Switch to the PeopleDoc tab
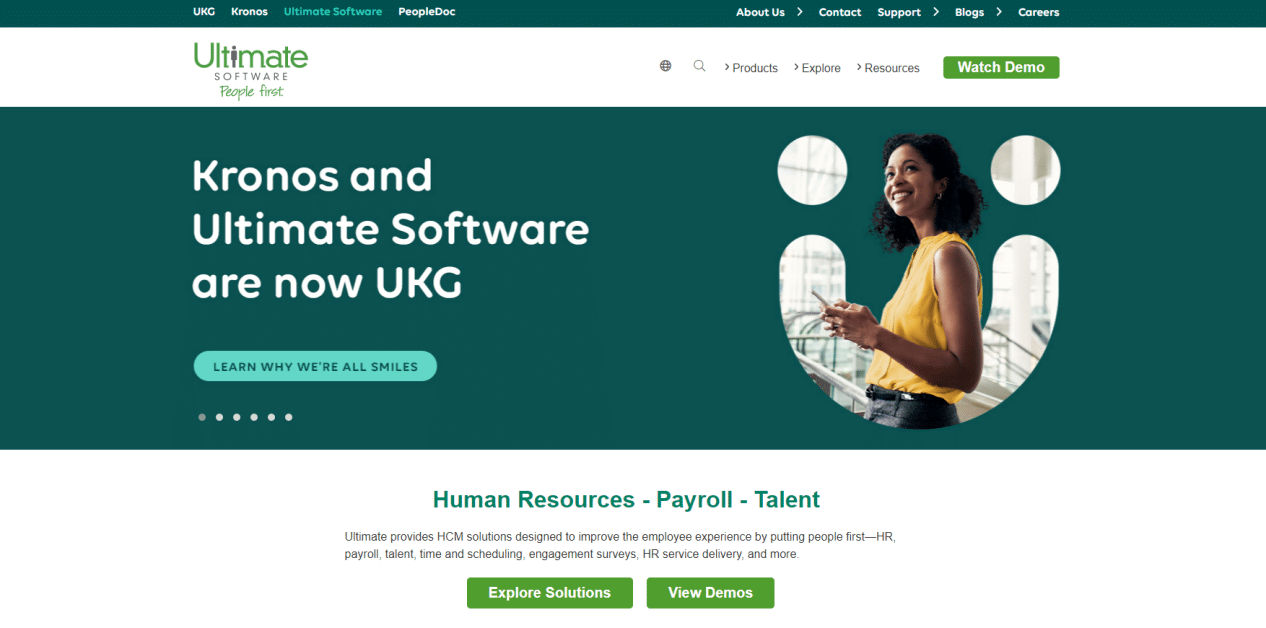This screenshot has height=628, width=1266. 427,12
